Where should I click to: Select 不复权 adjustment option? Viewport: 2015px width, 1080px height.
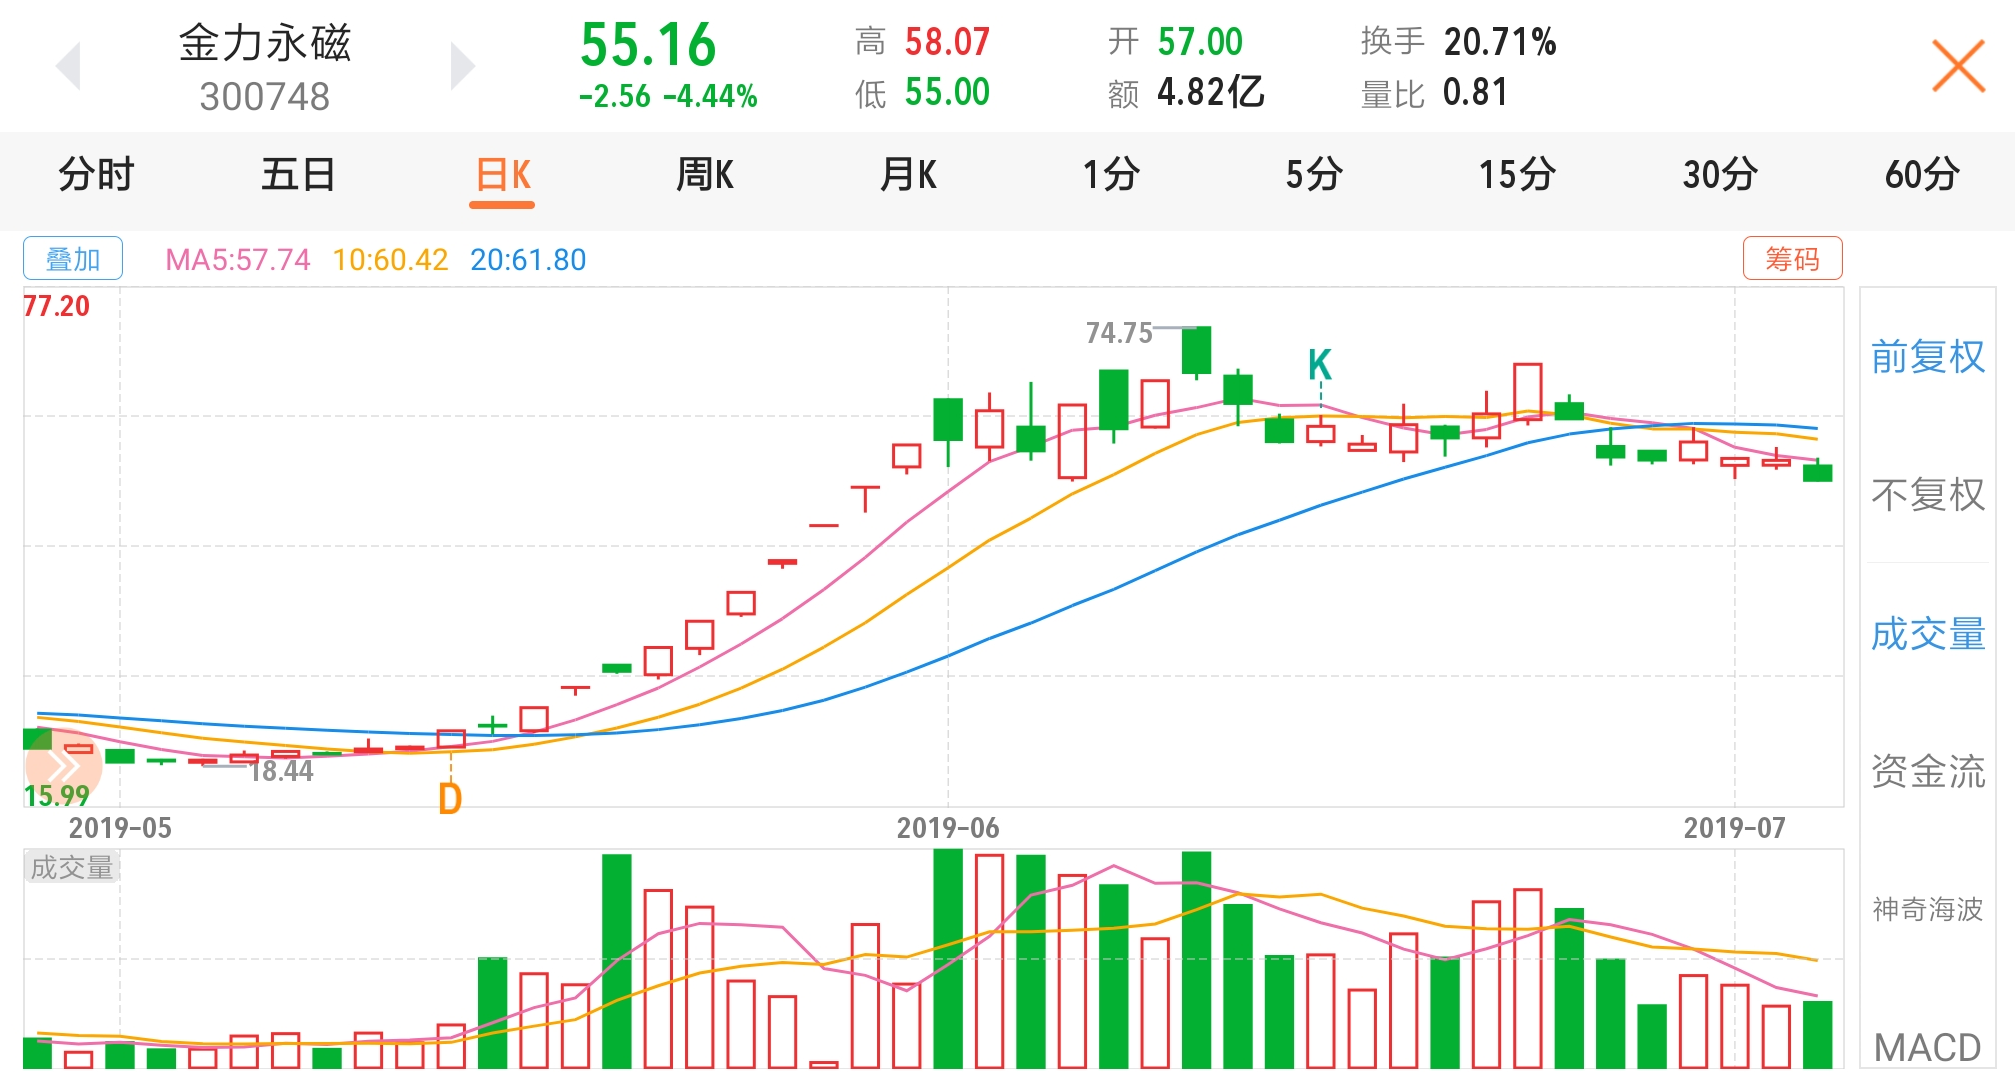(1928, 495)
